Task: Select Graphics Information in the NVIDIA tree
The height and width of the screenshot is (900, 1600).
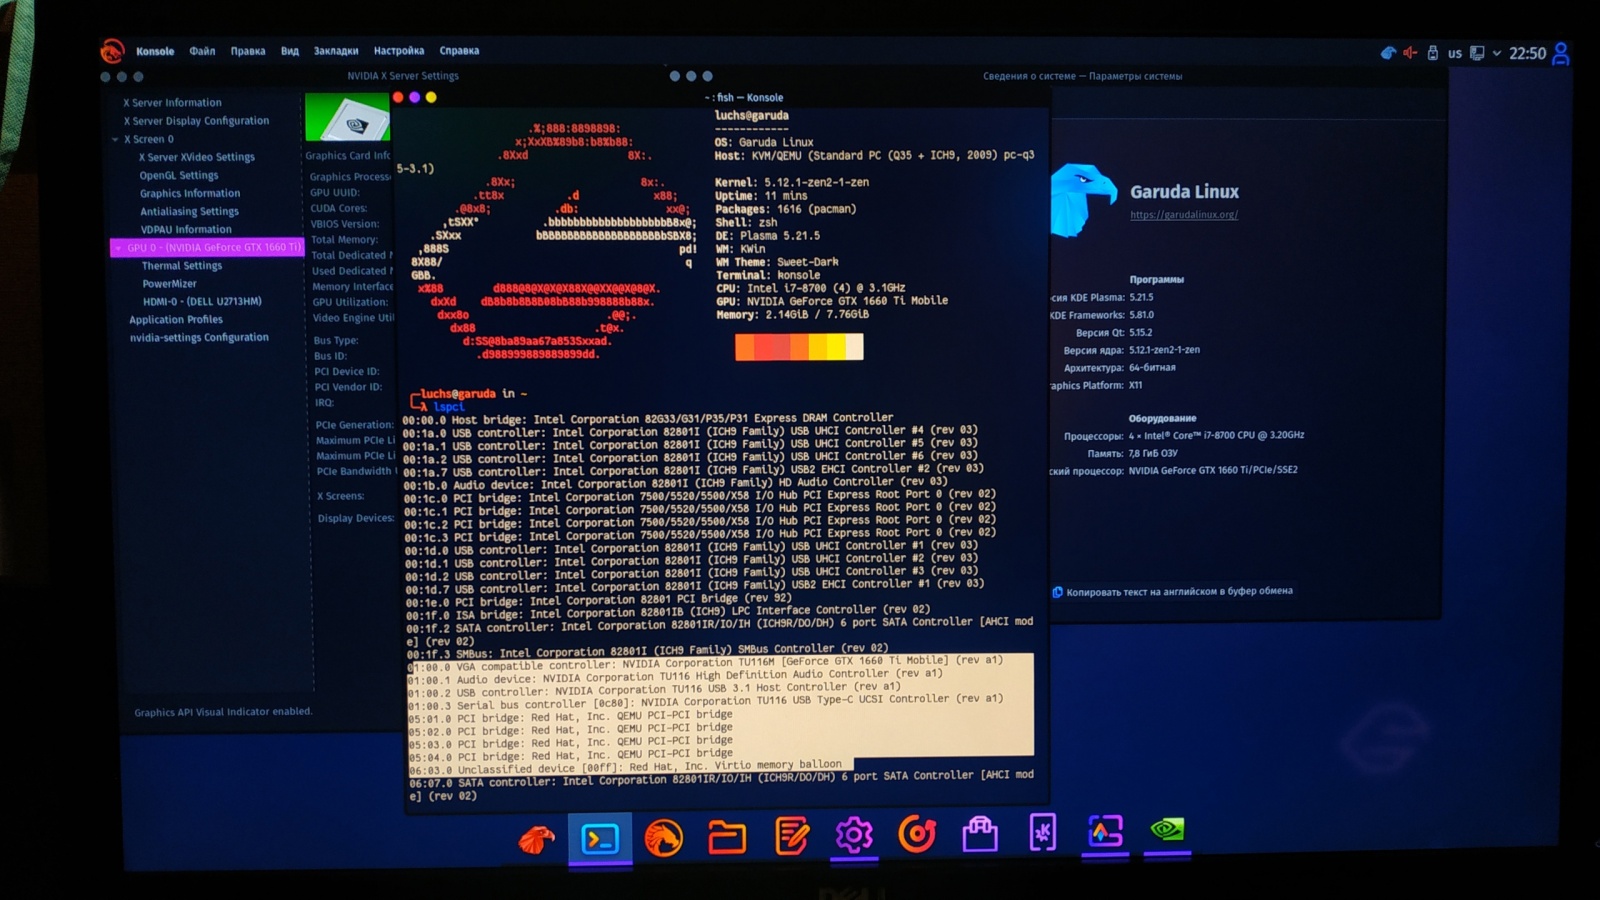Action: tap(189, 193)
